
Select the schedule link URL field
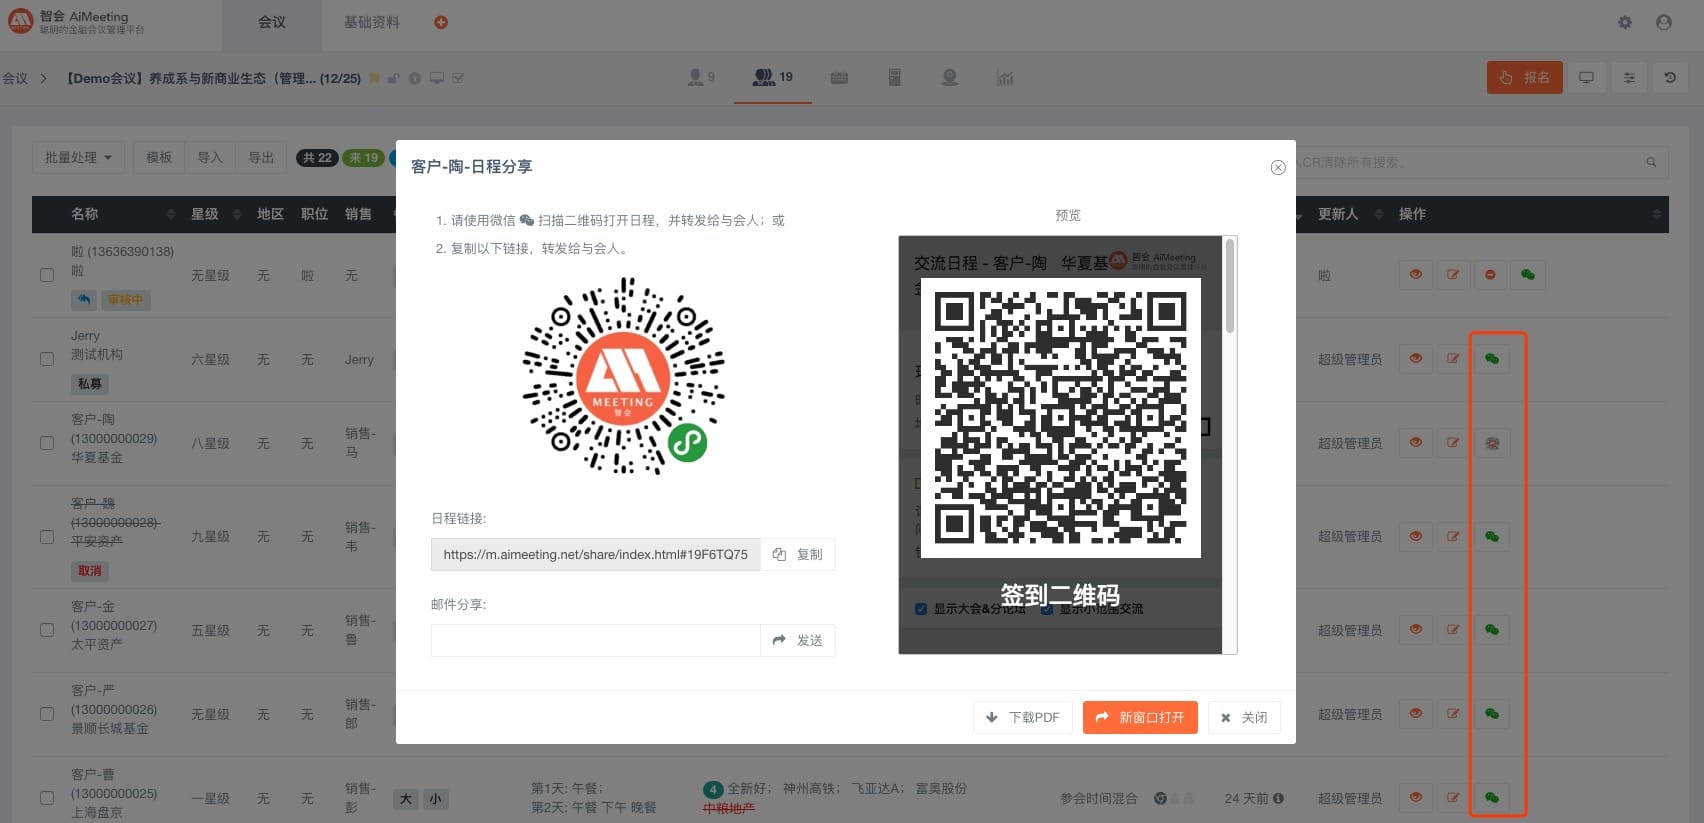596,554
